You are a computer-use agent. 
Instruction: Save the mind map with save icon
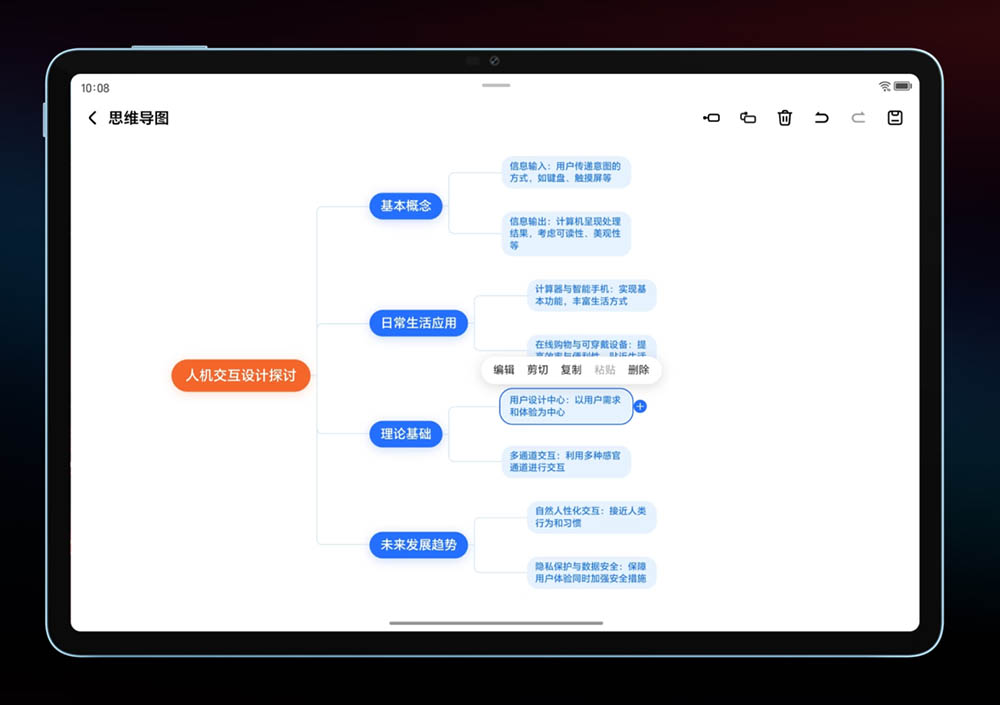click(x=895, y=118)
